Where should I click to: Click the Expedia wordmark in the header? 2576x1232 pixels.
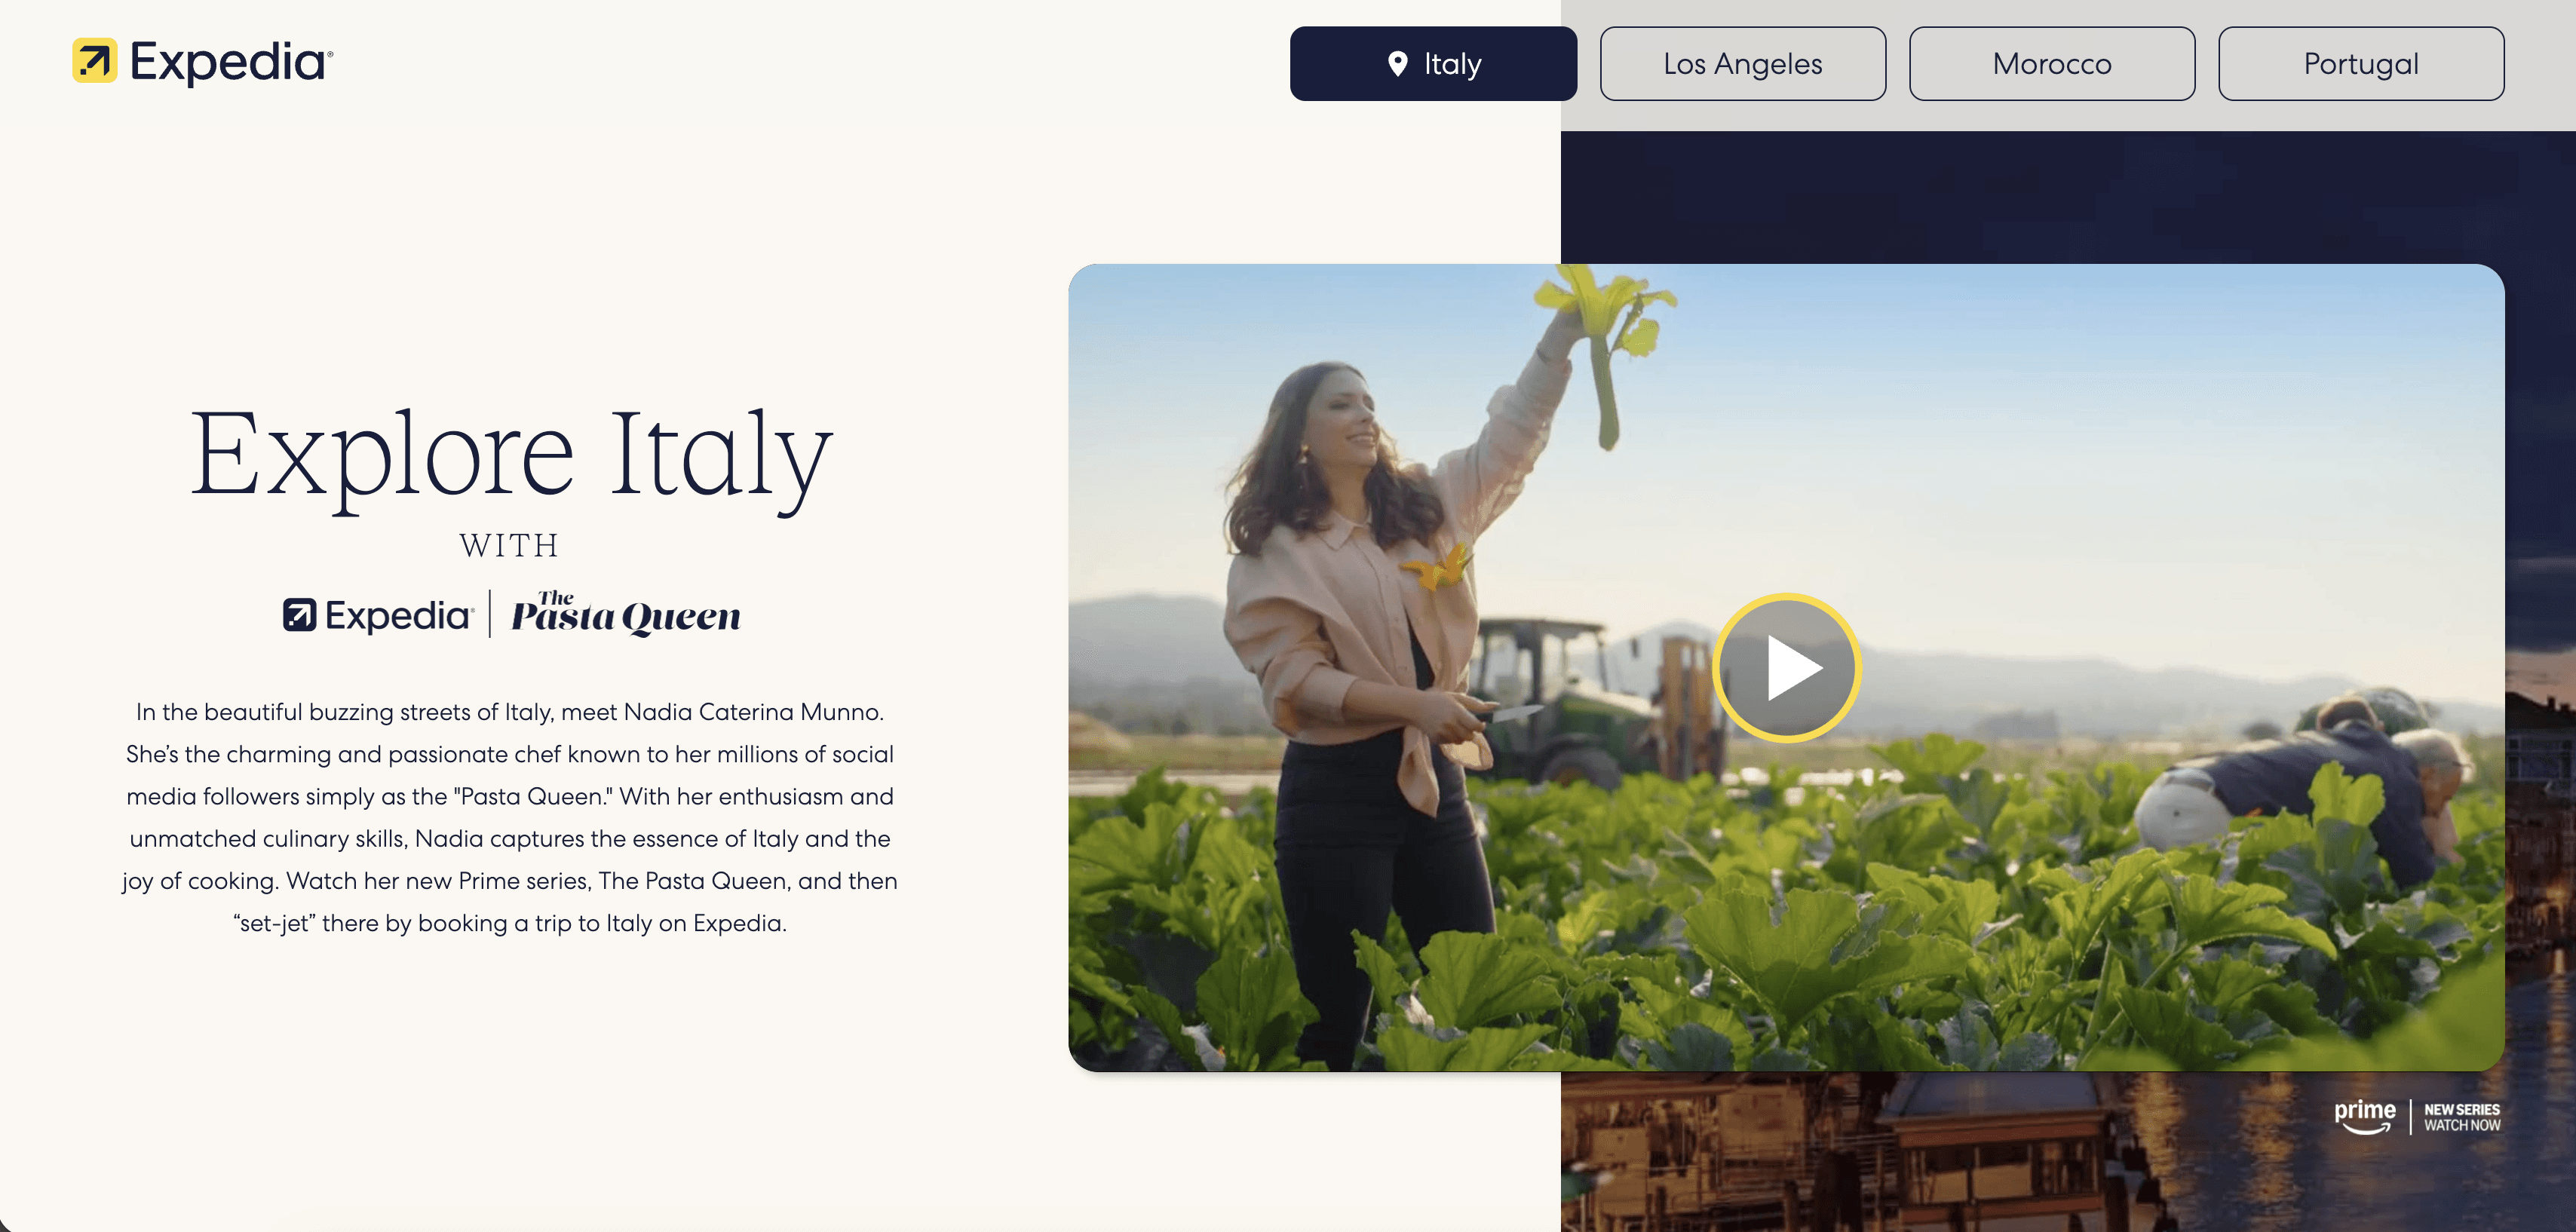click(x=231, y=62)
